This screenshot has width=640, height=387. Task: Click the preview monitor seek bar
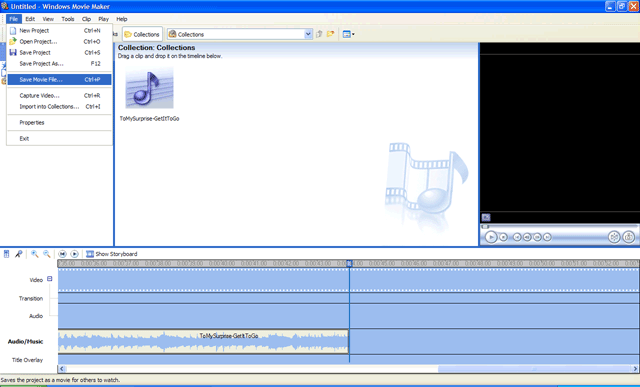point(559,226)
